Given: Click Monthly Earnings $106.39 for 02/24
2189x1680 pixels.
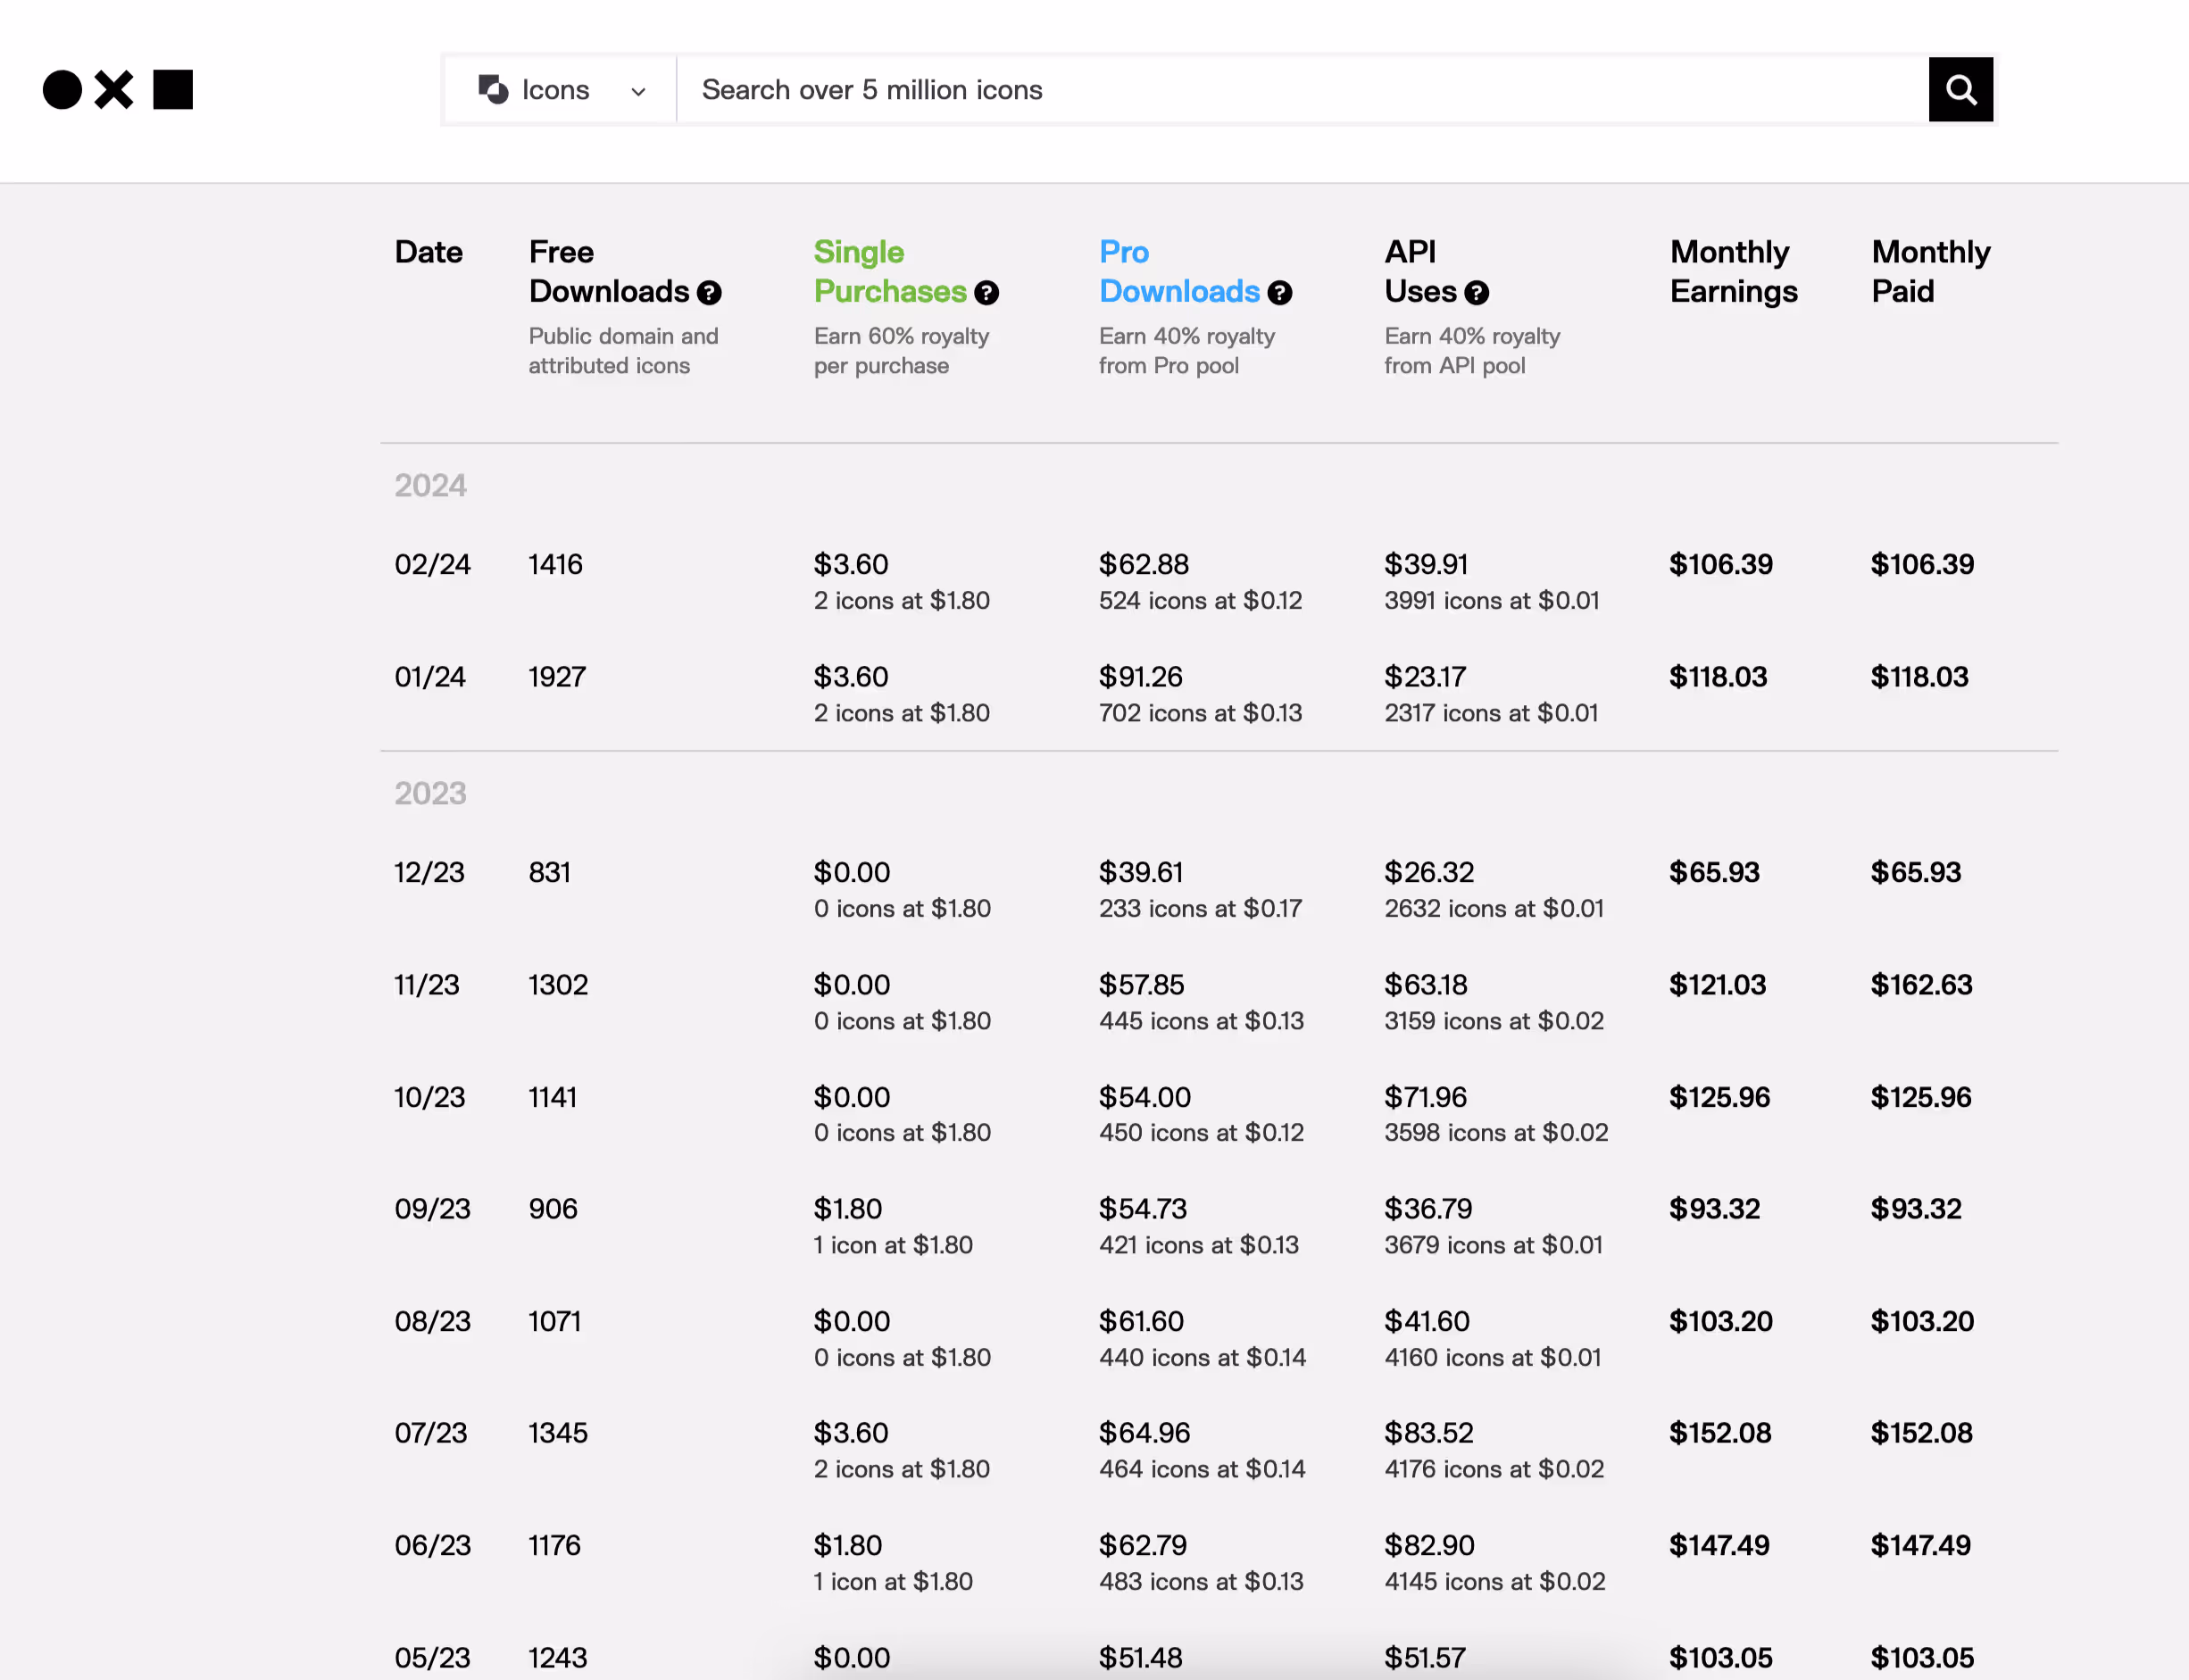Looking at the screenshot, I should click(x=1720, y=565).
